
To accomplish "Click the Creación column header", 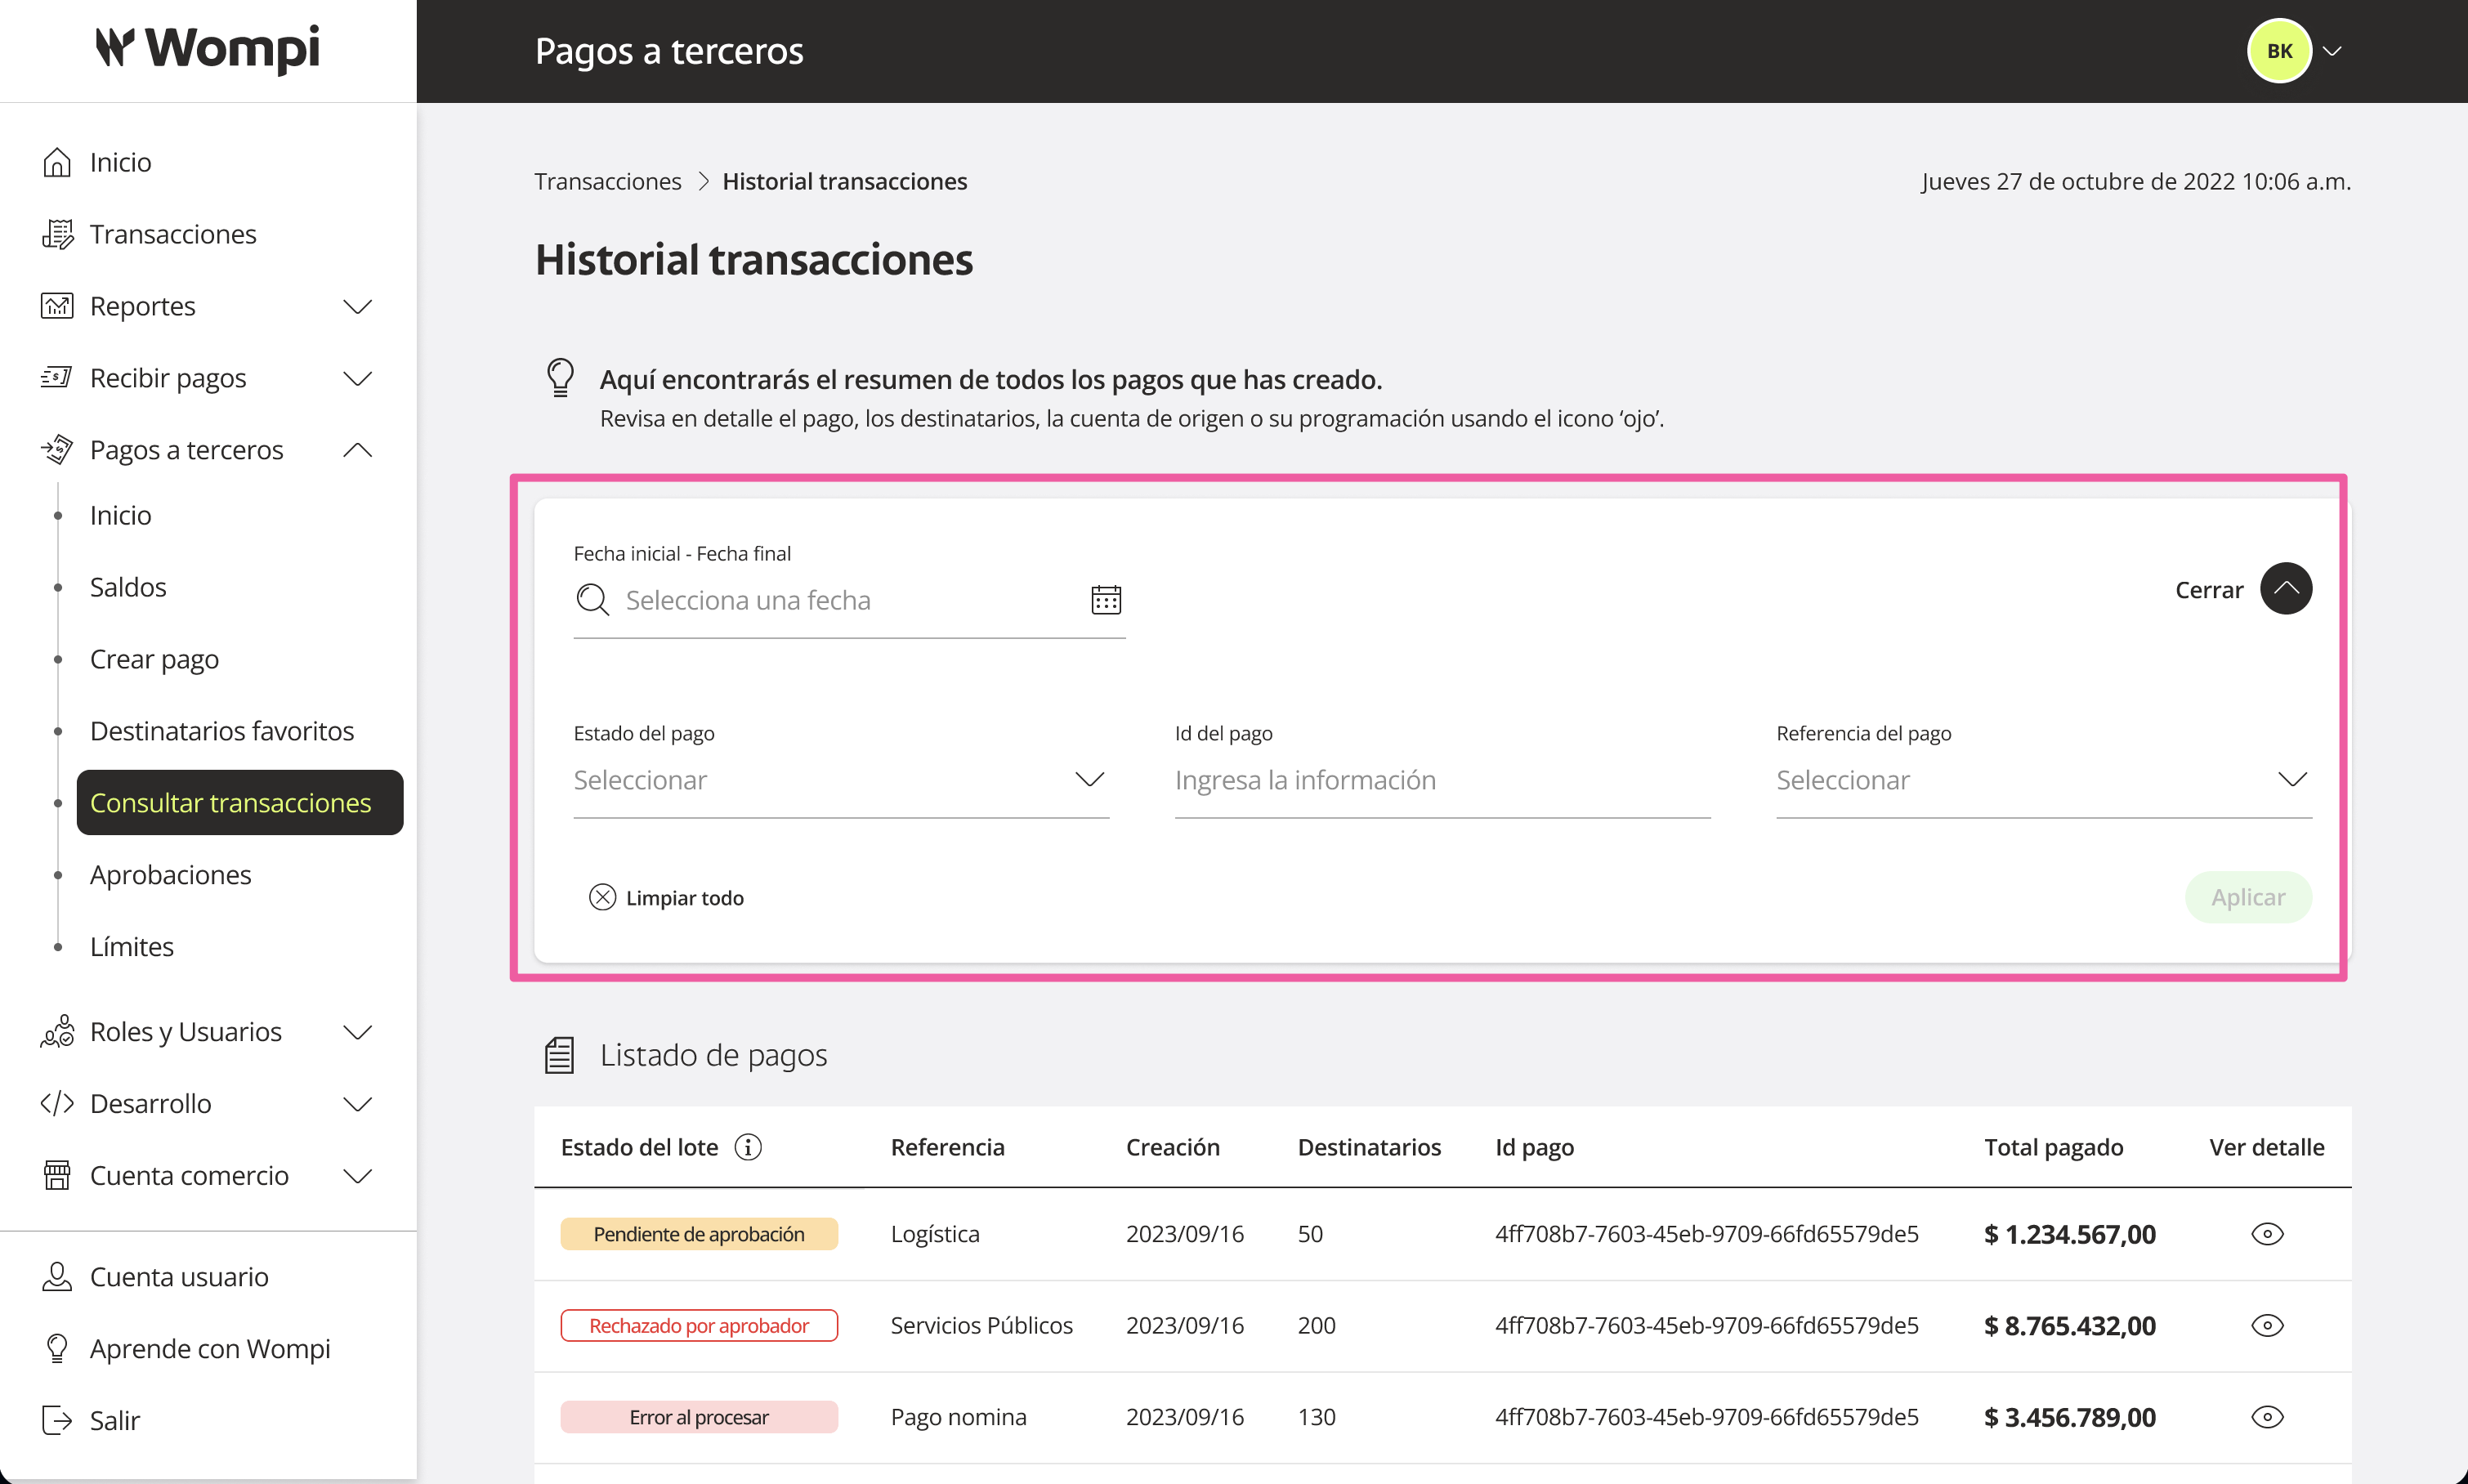I will tap(1173, 1147).
